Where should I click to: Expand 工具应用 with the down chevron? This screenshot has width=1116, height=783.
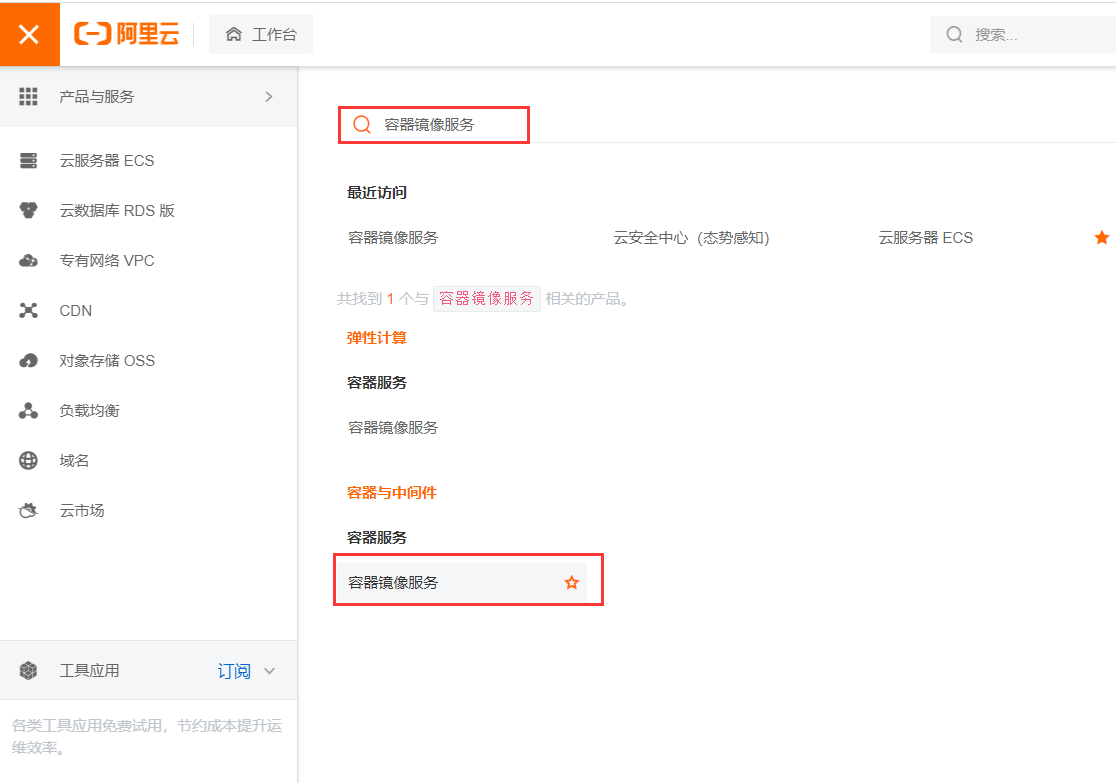(x=269, y=671)
